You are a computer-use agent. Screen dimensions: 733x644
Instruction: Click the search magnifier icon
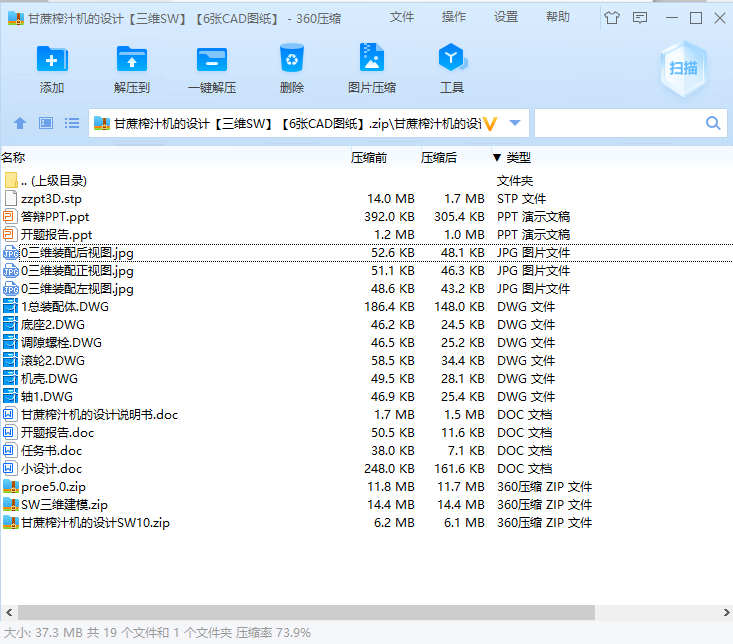pos(712,123)
